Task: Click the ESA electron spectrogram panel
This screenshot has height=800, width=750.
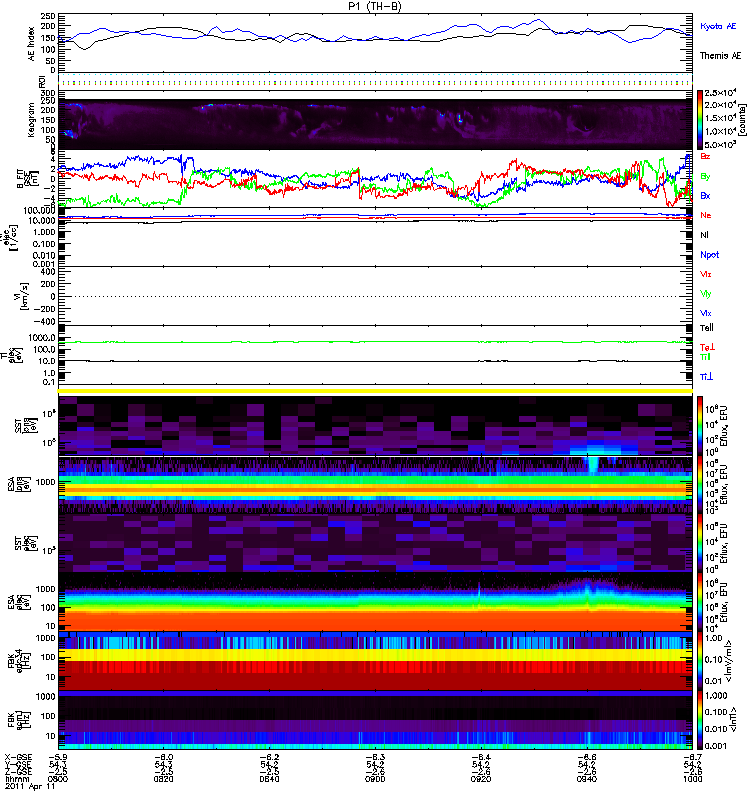Action: 376,602
